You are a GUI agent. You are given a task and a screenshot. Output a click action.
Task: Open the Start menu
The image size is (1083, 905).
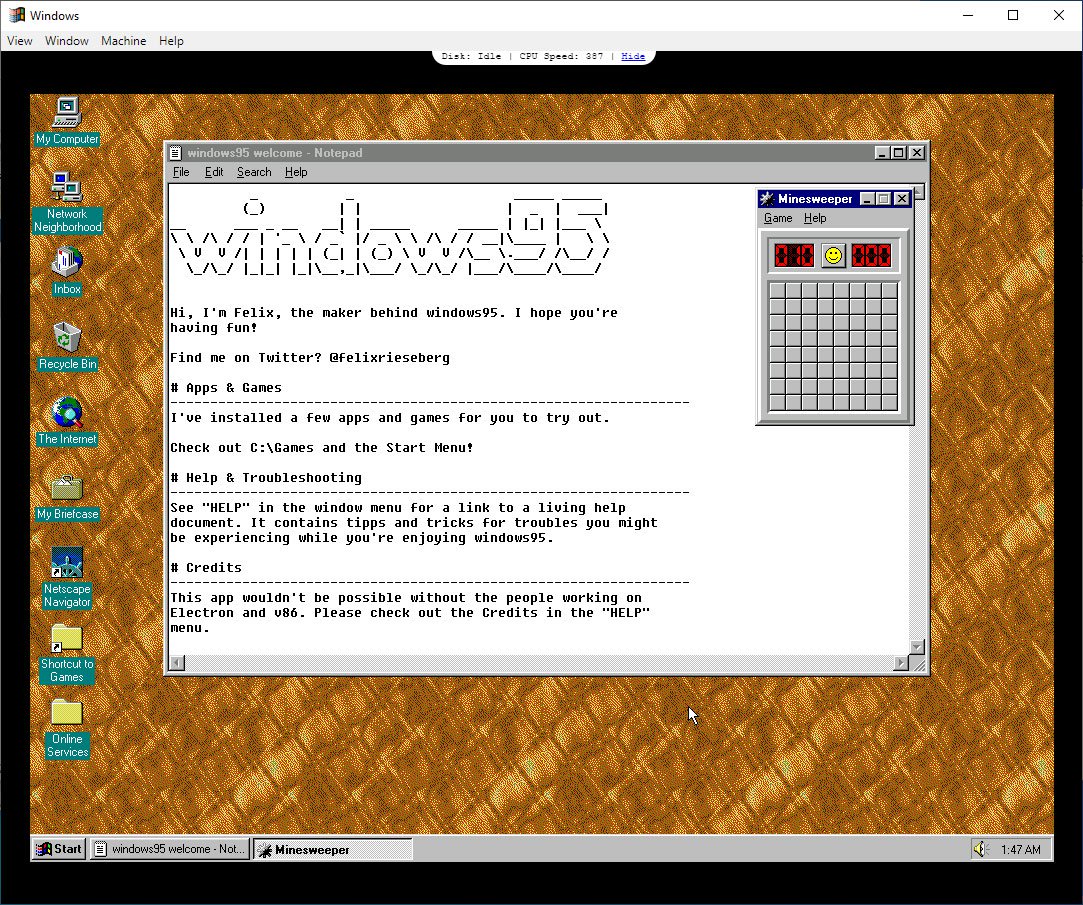point(59,849)
